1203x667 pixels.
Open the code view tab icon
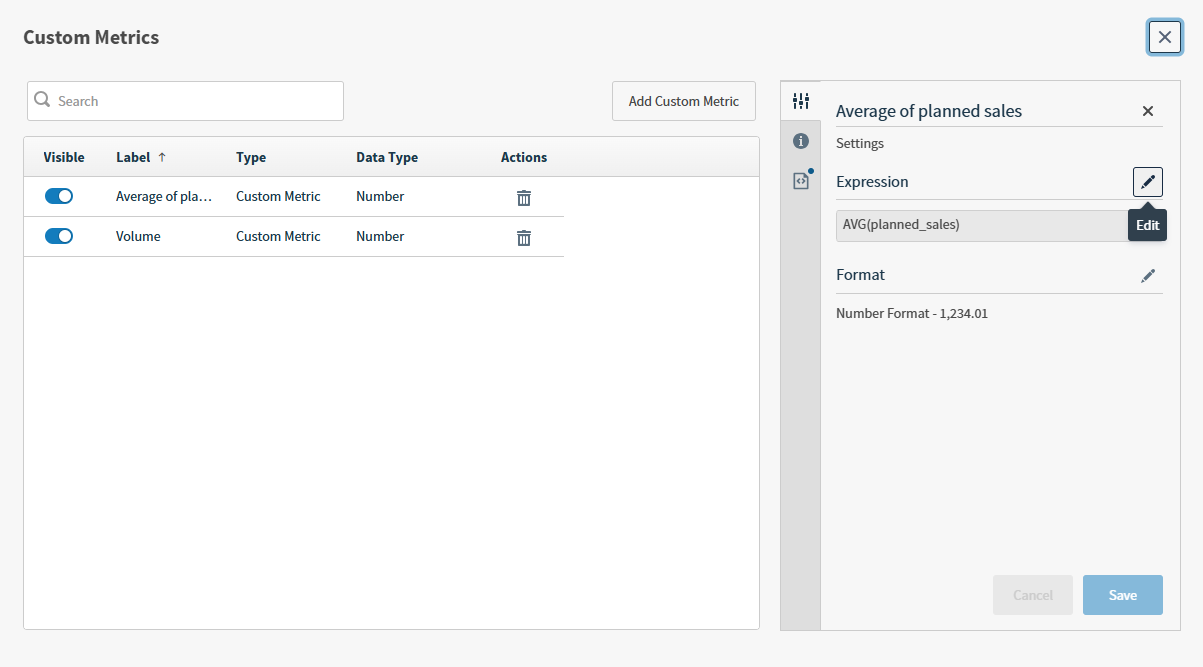[800, 181]
